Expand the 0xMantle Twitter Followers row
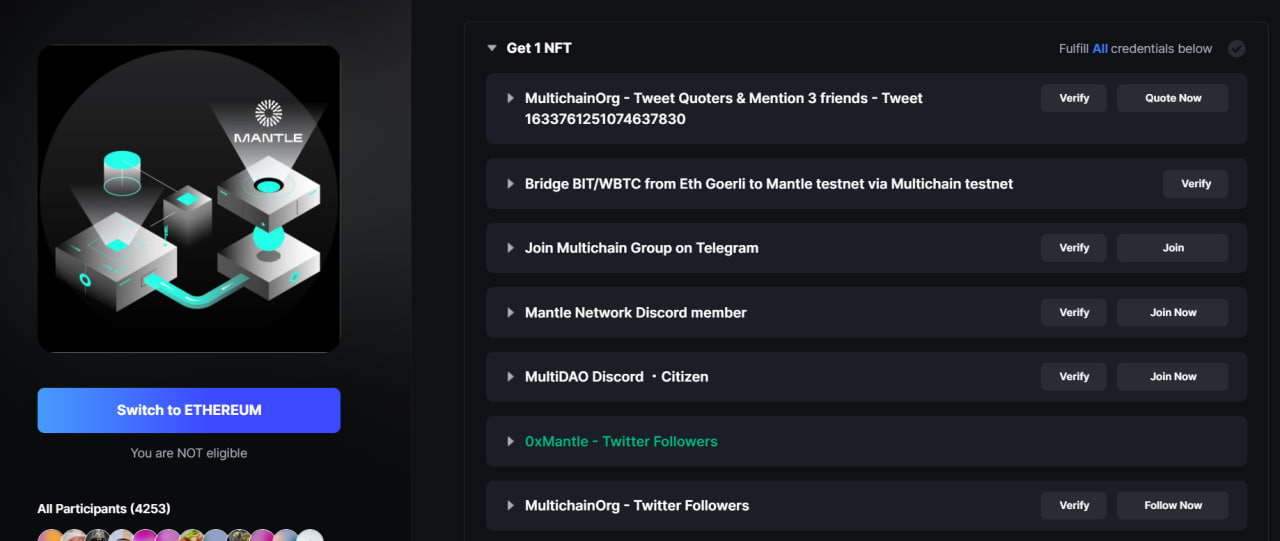1280x541 pixels. [x=510, y=441]
